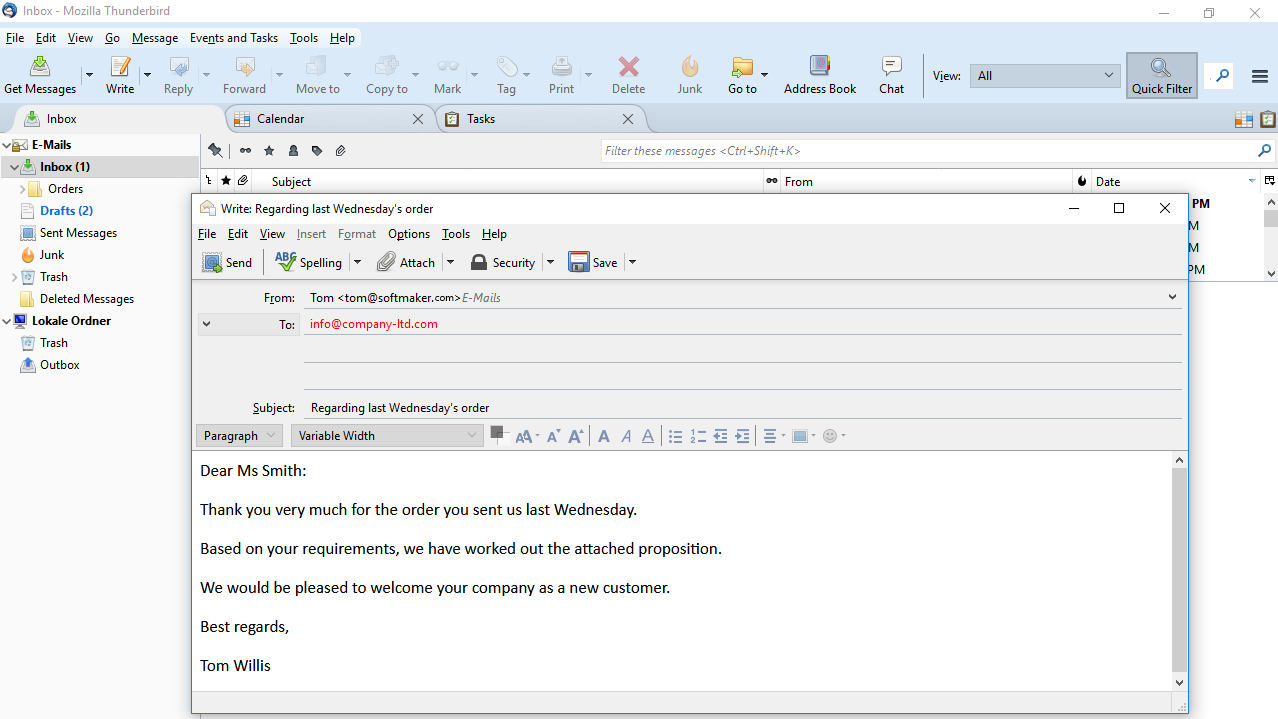Click the Write new message icon
The height and width of the screenshot is (719, 1278).
point(120,66)
